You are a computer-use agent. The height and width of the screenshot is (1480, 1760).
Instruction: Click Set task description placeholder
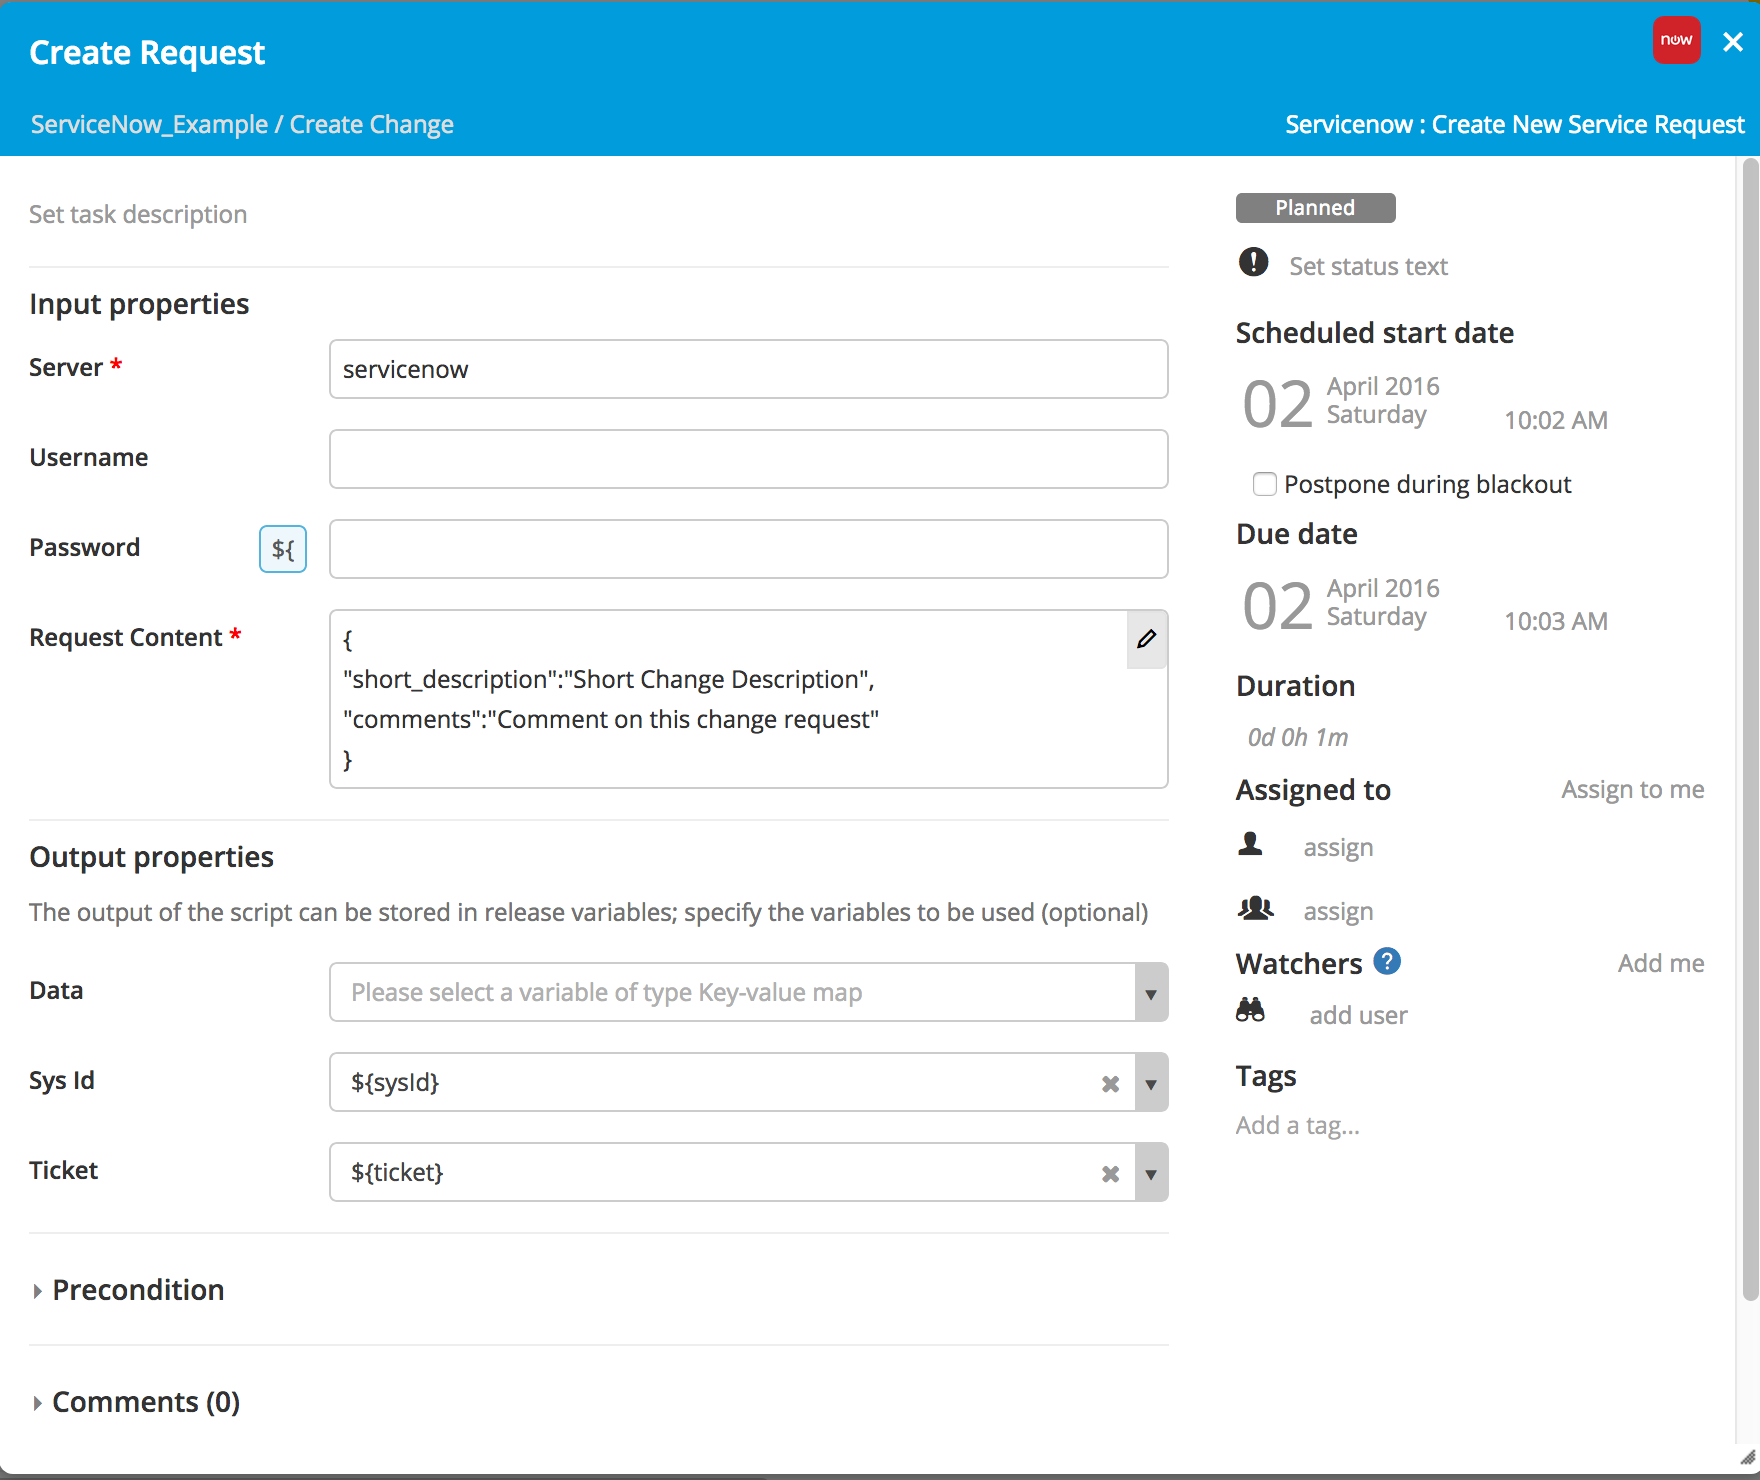pyautogui.click(x=138, y=214)
